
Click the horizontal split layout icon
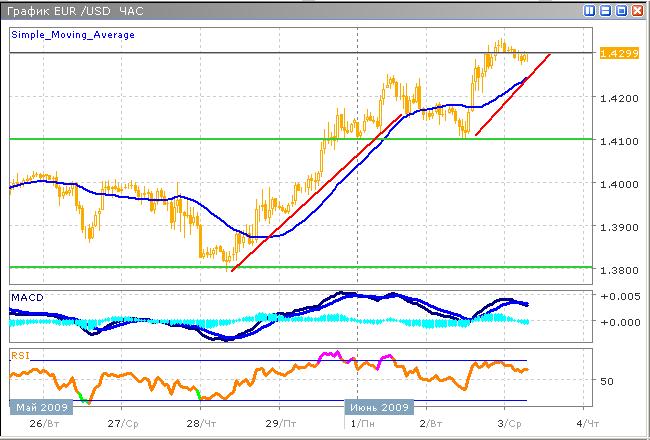click(606, 11)
